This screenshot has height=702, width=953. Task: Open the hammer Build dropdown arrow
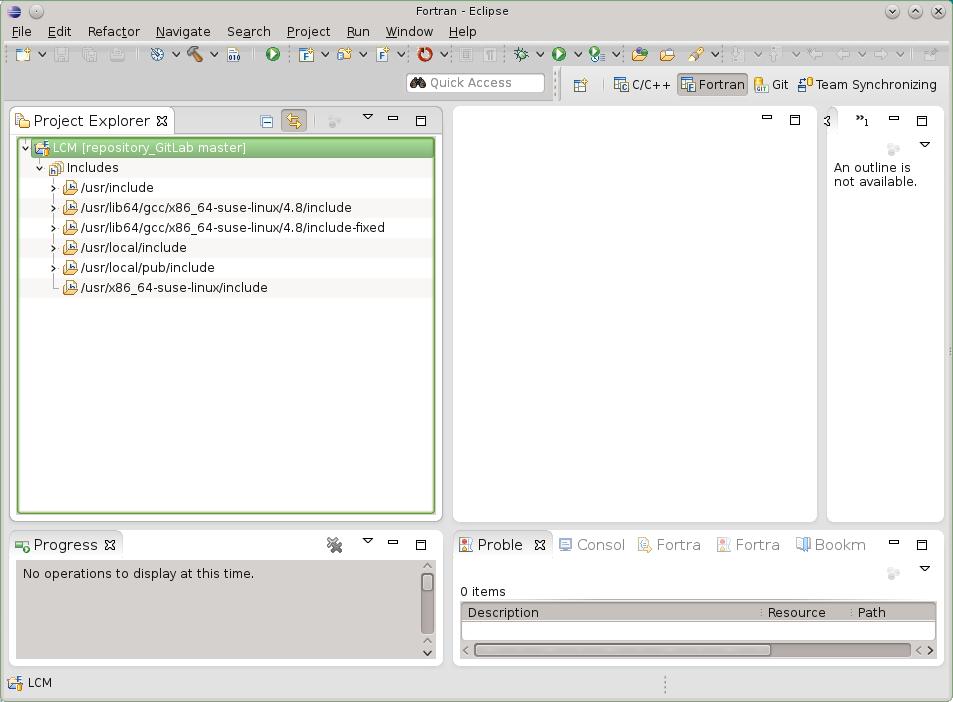[214, 55]
